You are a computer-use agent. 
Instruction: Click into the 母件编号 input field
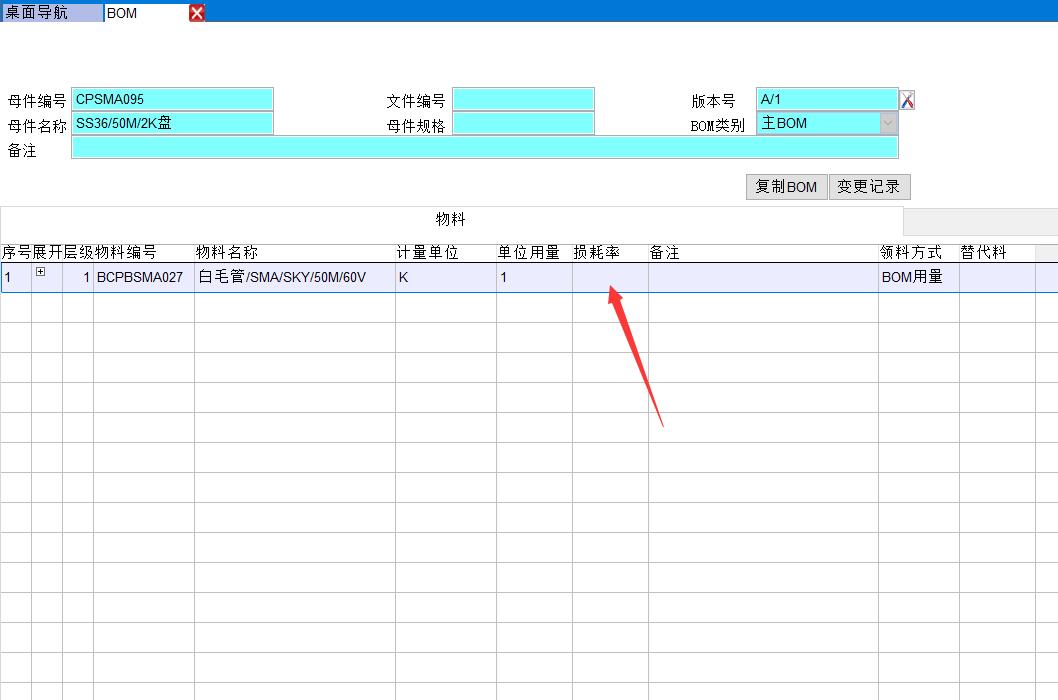point(172,99)
